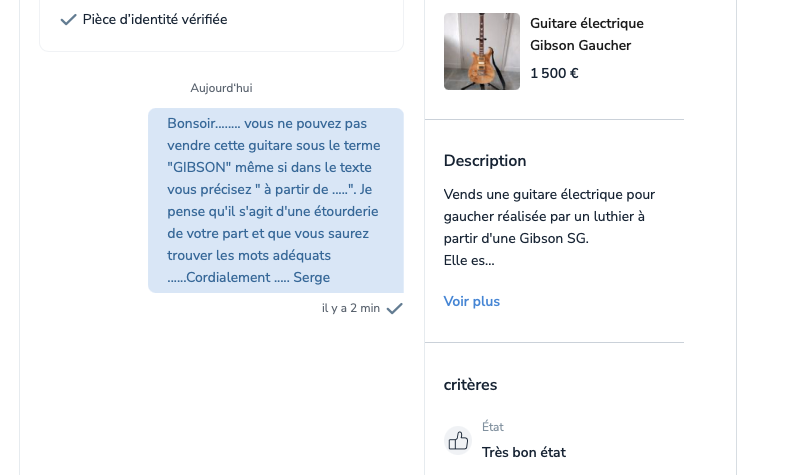Click the 1 500 € price
The width and height of the screenshot is (793, 475).
tap(554, 73)
